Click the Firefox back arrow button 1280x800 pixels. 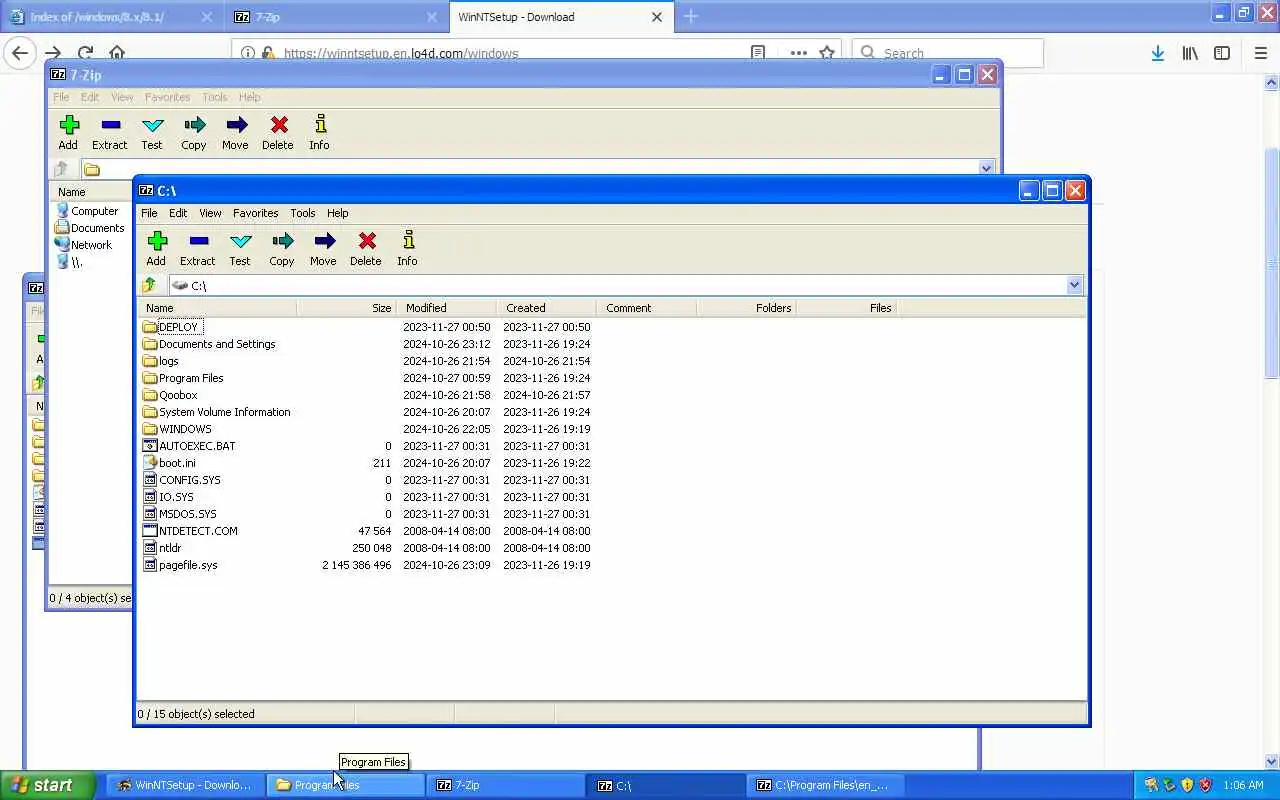[x=20, y=53]
